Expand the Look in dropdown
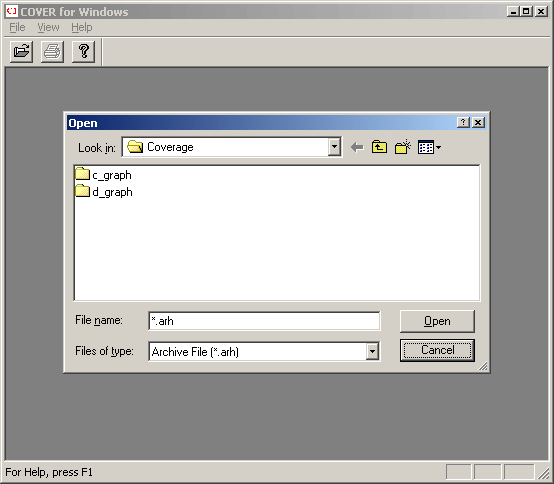554x484 pixels. point(334,147)
